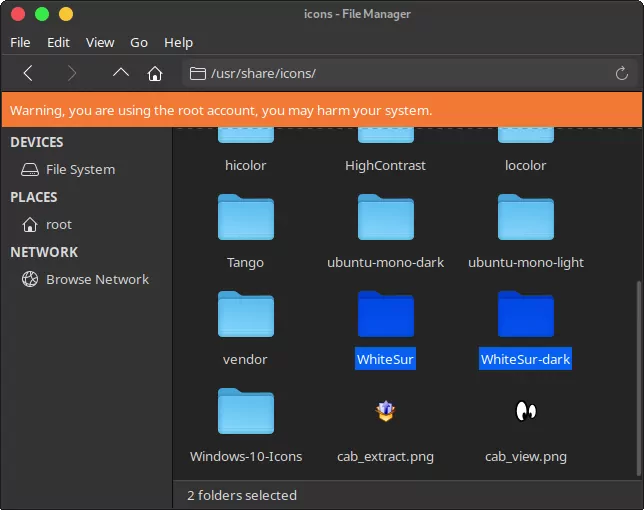The height and width of the screenshot is (510, 644).
Task: Click the WhiteSur folder icon
Action: click(386, 314)
